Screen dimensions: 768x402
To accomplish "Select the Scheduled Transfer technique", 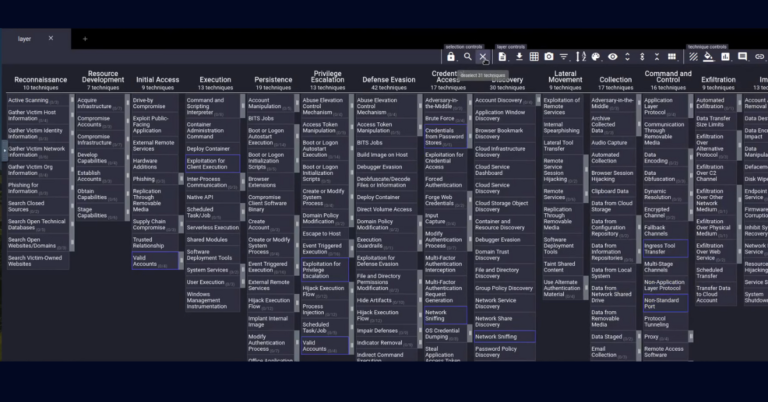I will [716, 273].
